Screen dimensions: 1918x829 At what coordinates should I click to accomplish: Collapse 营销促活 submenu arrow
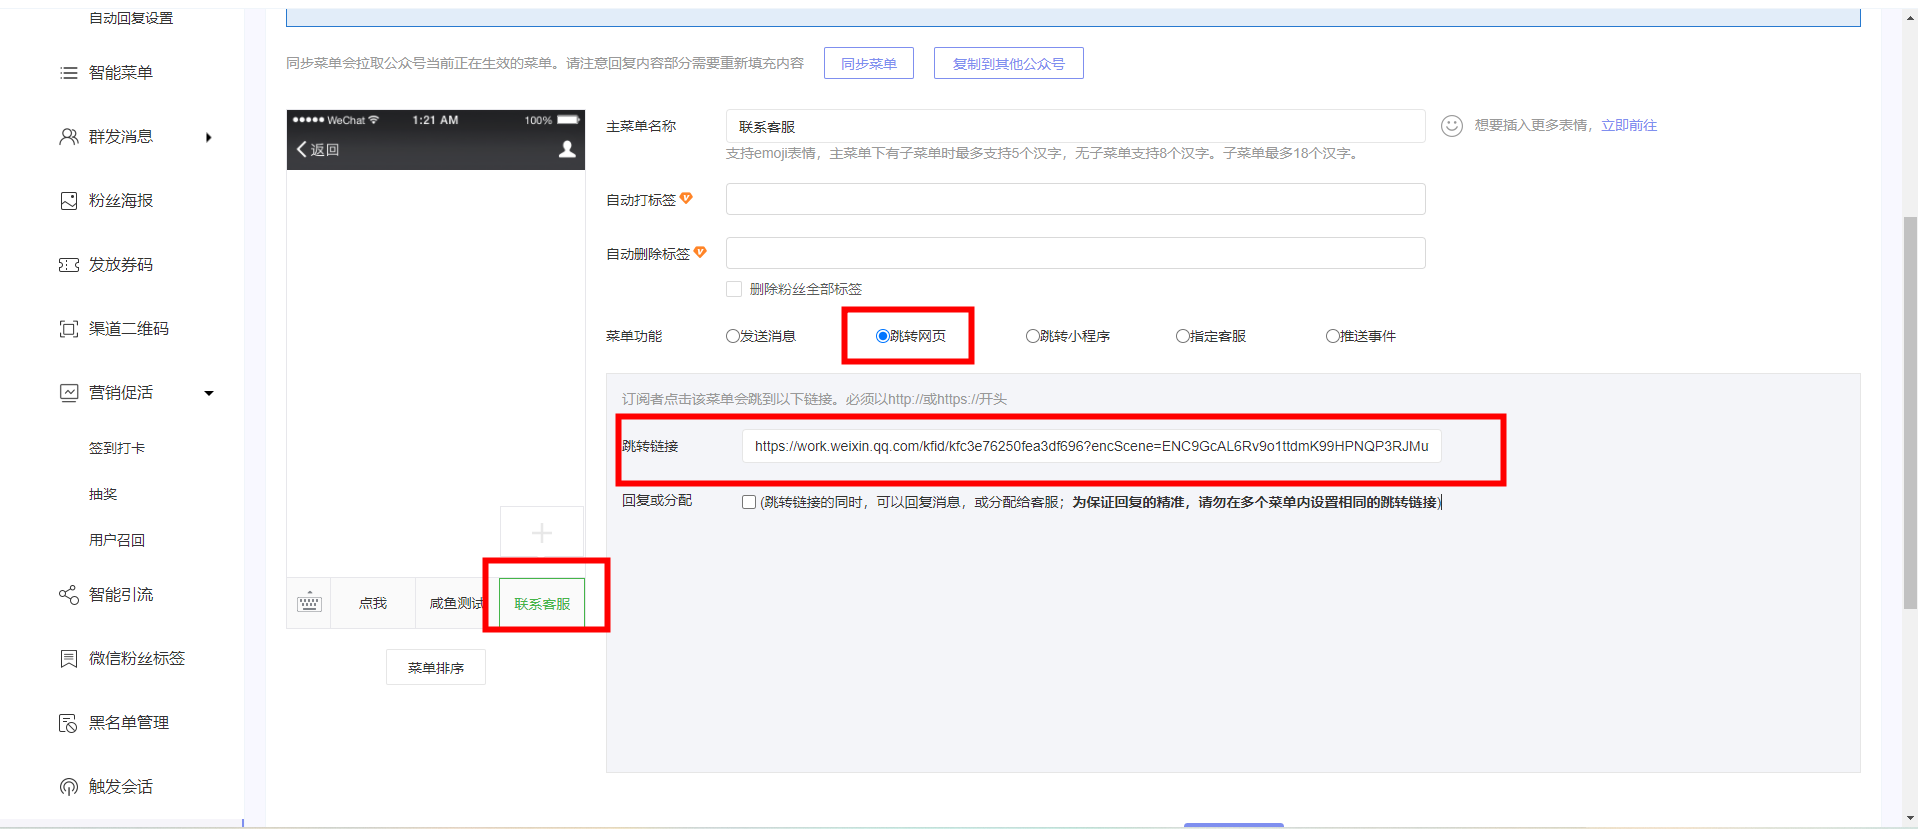click(x=209, y=393)
